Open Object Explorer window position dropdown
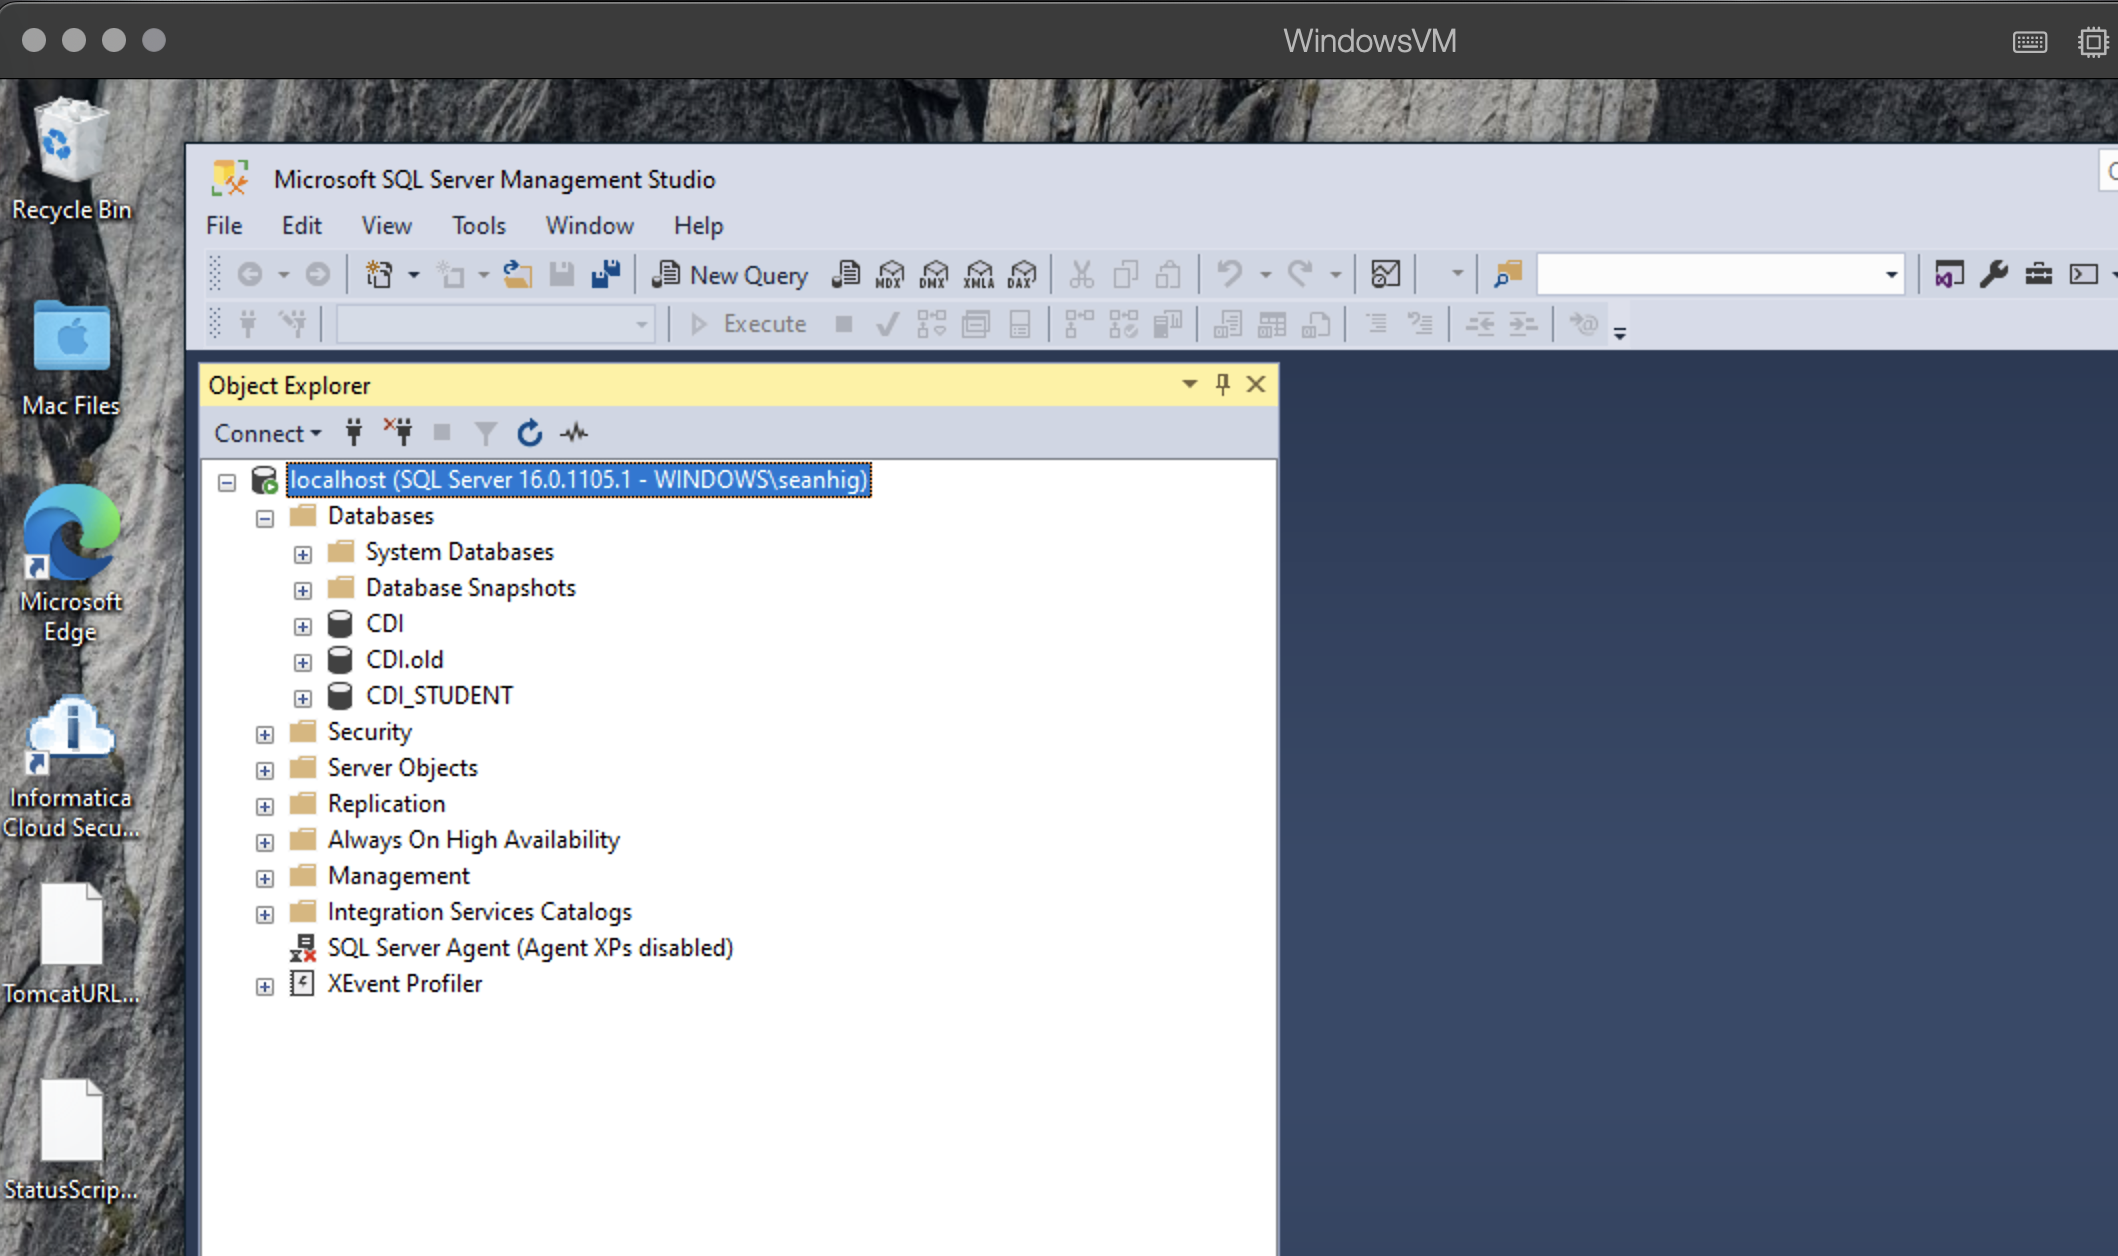Viewport: 2118px width, 1256px height. click(1189, 384)
